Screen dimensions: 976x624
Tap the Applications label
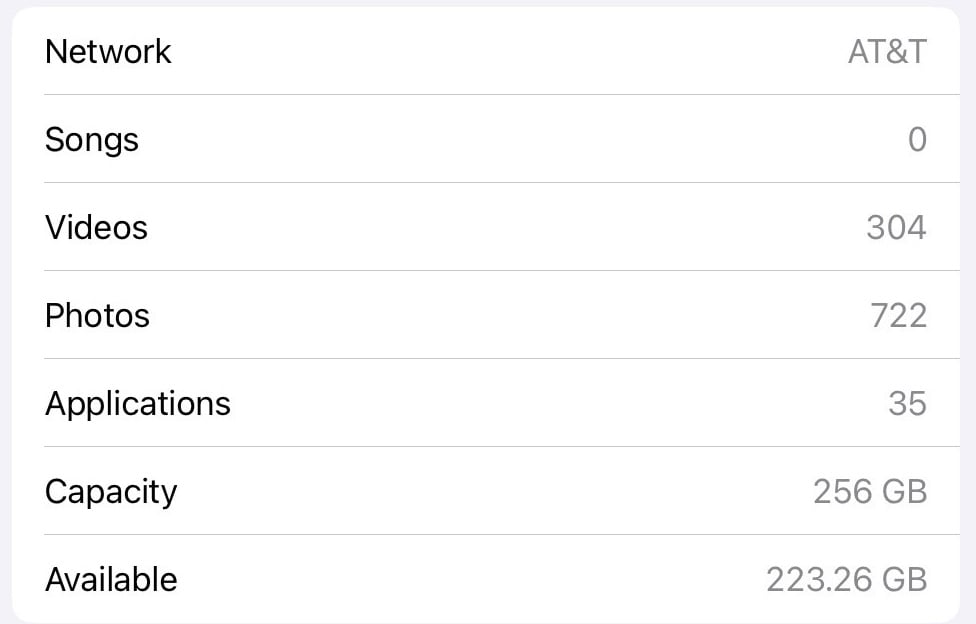tap(138, 404)
